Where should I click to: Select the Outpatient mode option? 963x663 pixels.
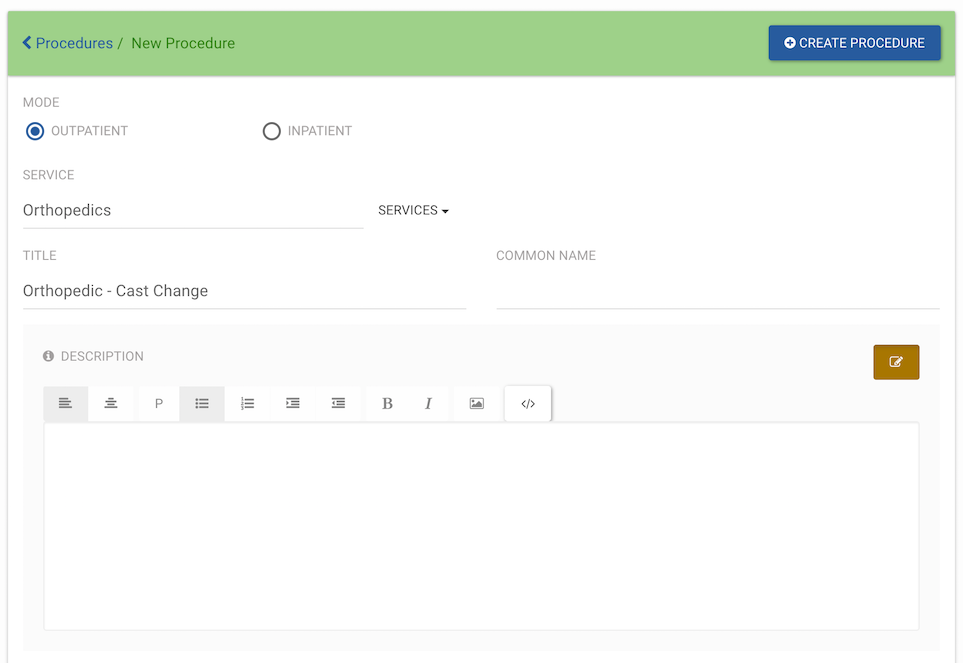click(35, 131)
